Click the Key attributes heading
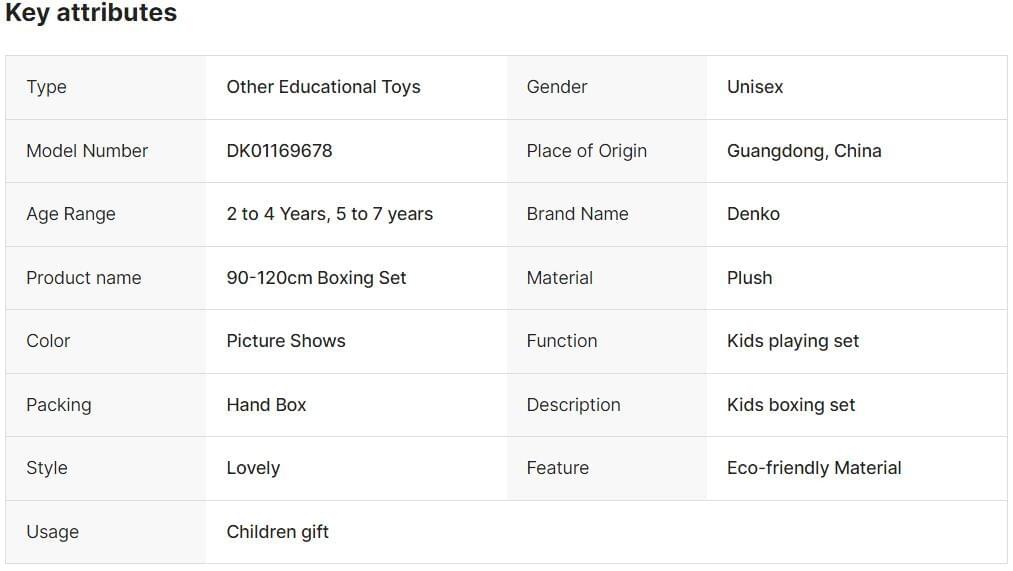 tap(91, 14)
